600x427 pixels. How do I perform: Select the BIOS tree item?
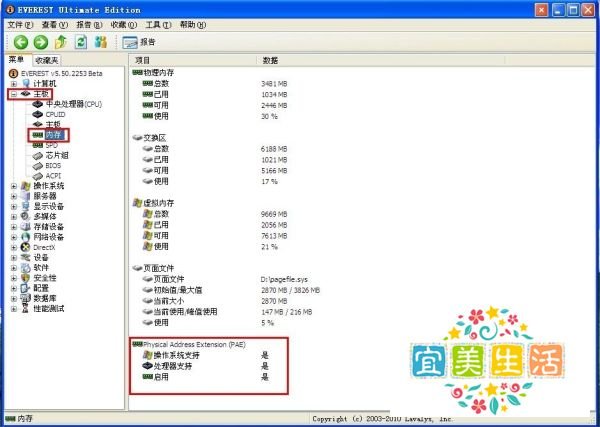(x=53, y=166)
